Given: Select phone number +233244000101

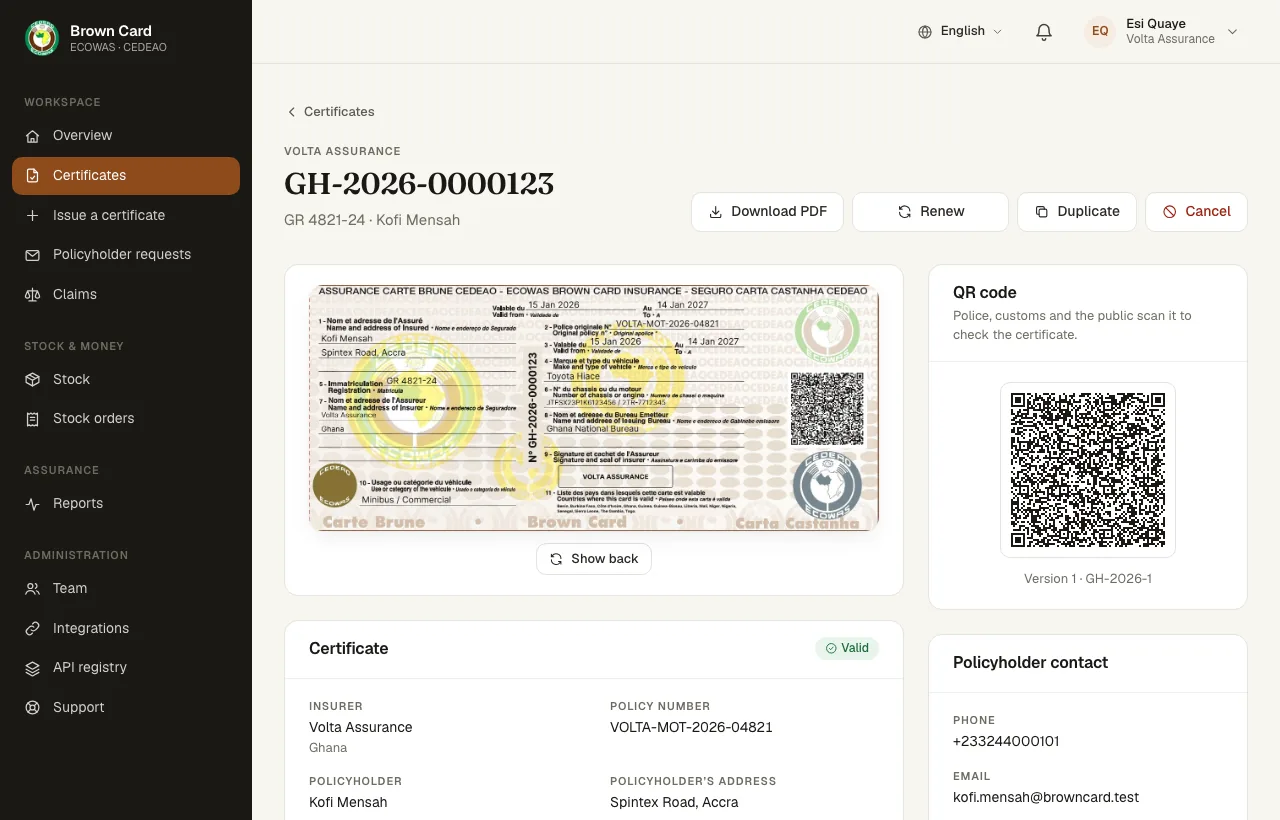Looking at the screenshot, I should coord(1006,742).
